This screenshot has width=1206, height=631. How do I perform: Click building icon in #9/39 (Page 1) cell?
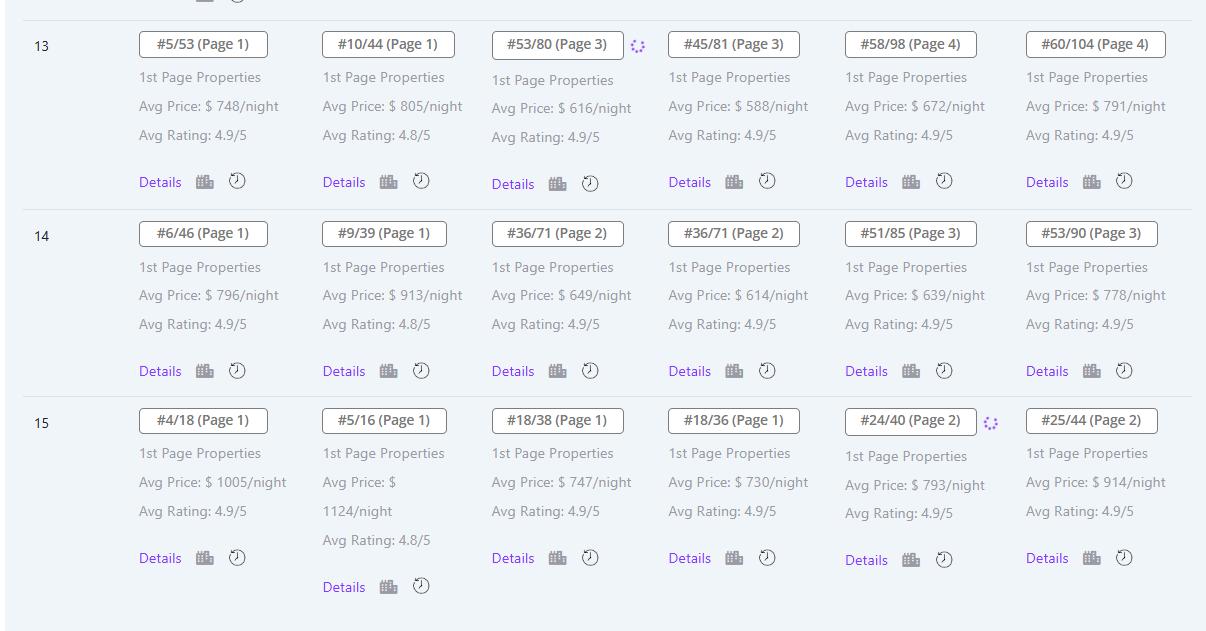tap(389, 371)
